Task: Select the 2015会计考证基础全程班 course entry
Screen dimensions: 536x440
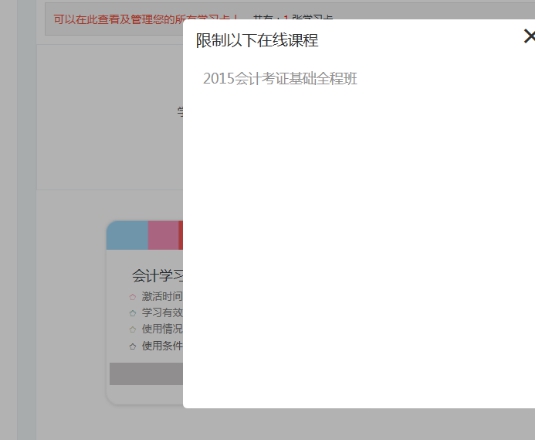Action: pos(280,79)
